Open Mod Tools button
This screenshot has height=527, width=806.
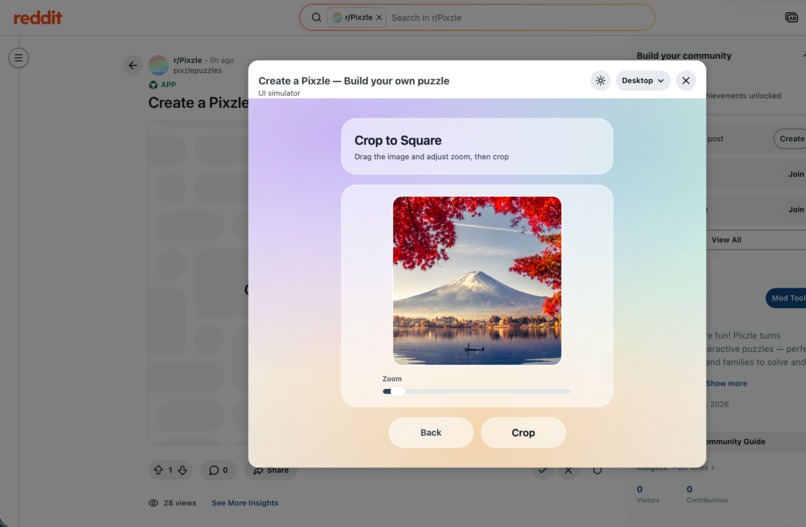click(x=786, y=298)
